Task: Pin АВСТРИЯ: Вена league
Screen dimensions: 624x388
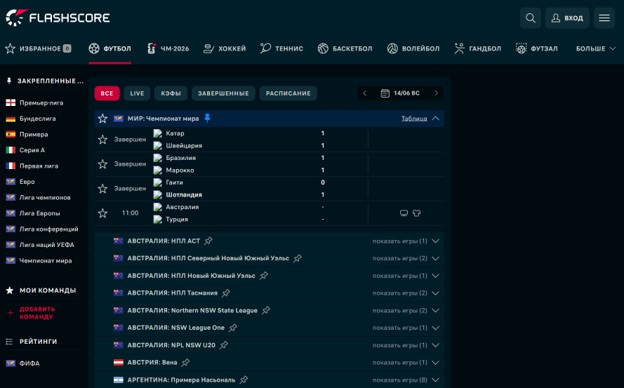Action: pos(185,362)
